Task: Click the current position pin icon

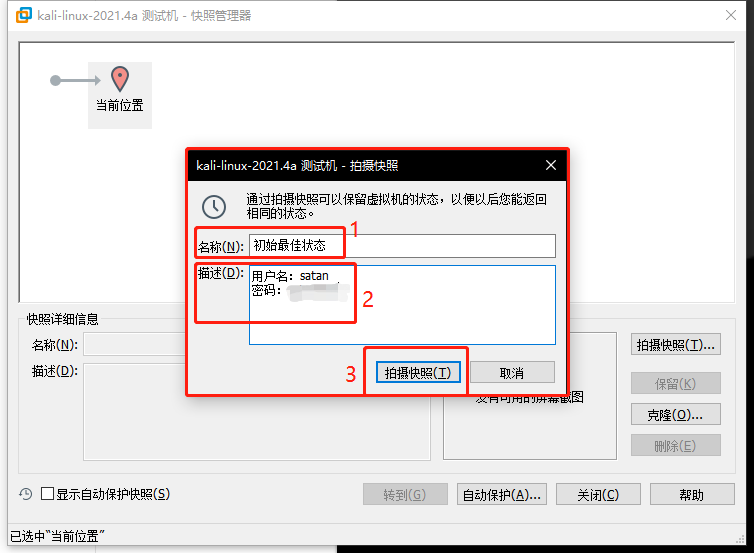Action: tap(120, 79)
